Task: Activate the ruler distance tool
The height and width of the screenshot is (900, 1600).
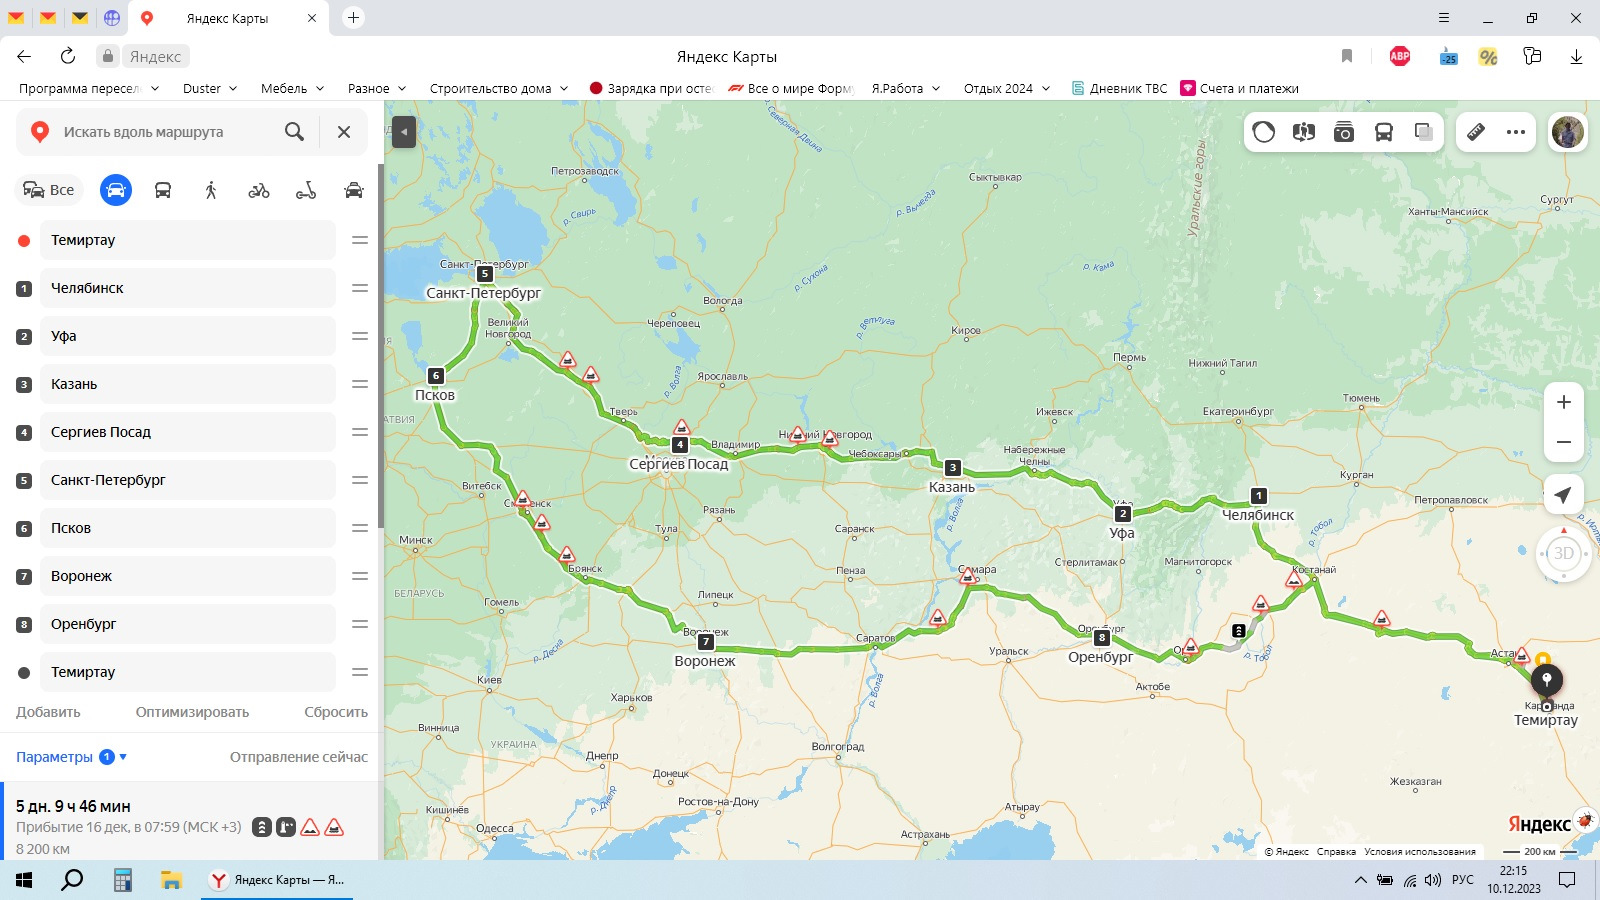Action: pyautogui.click(x=1476, y=132)
